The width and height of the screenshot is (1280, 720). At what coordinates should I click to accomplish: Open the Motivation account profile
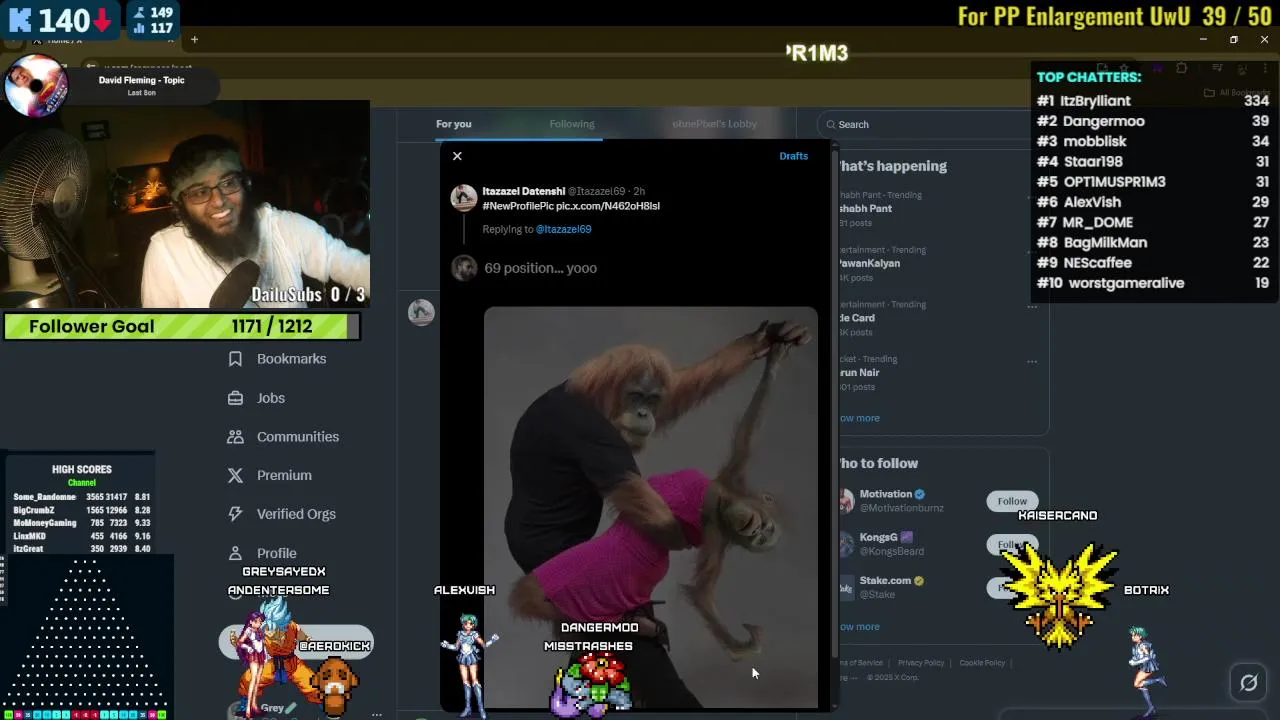pos(885,494)
